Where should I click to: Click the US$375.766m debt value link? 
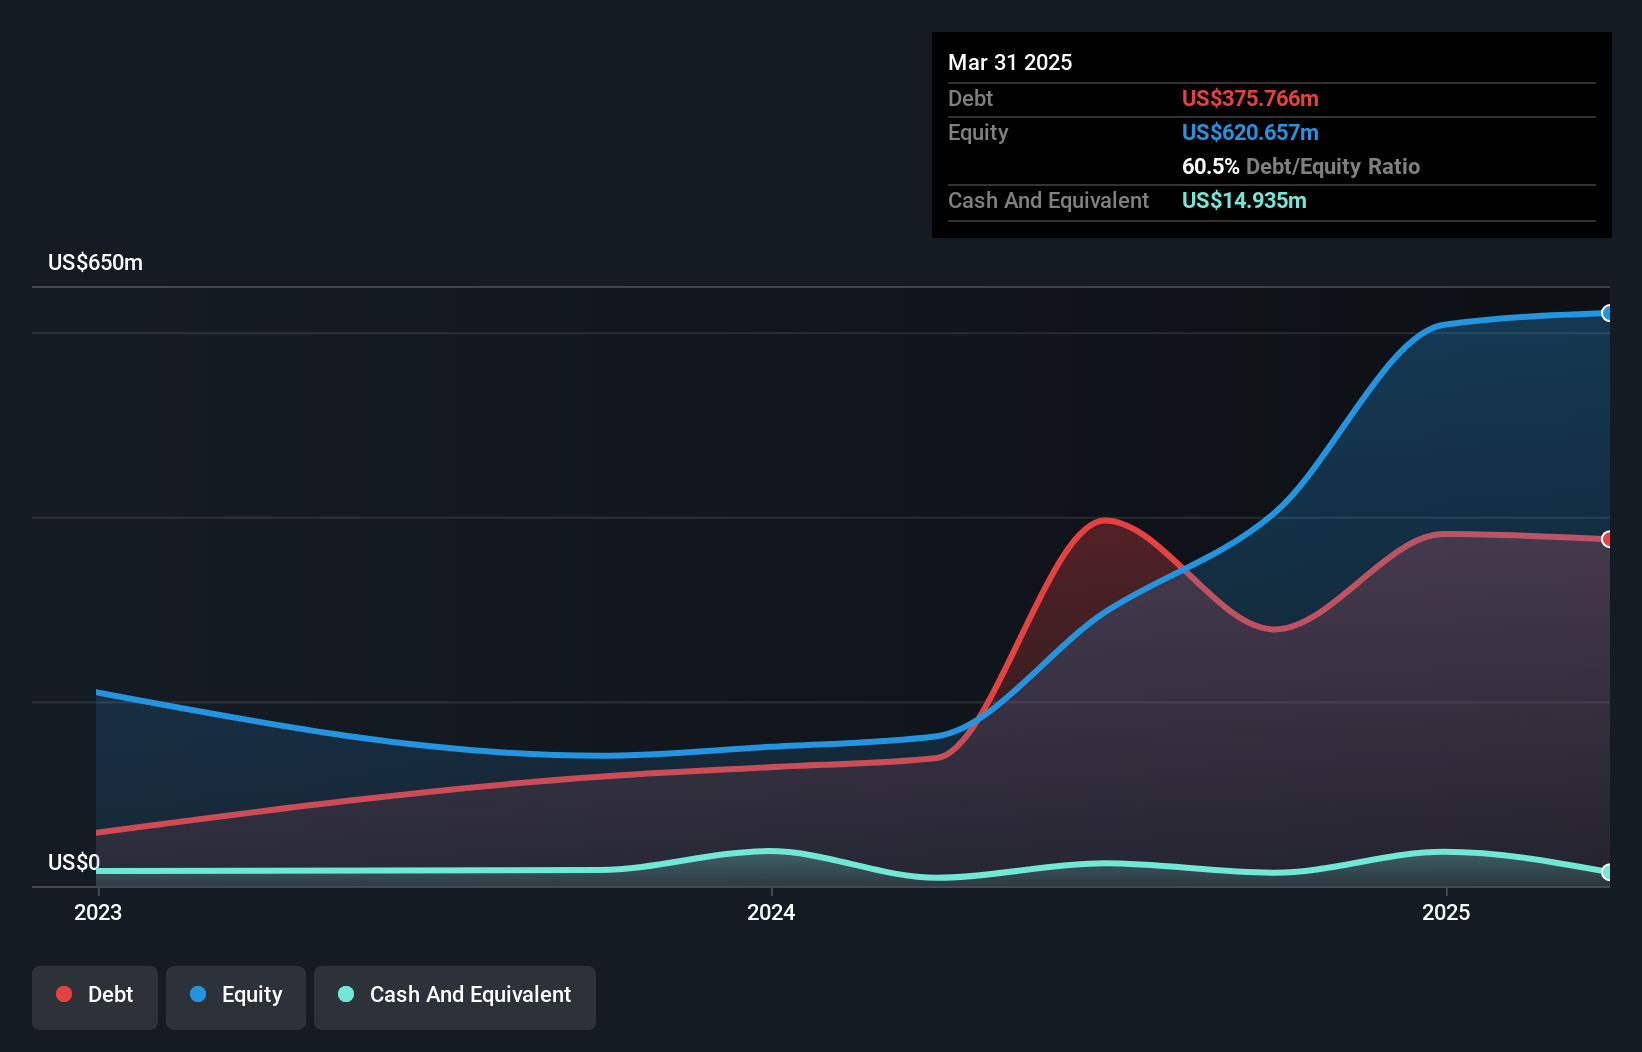click(x=1250, y=98)
